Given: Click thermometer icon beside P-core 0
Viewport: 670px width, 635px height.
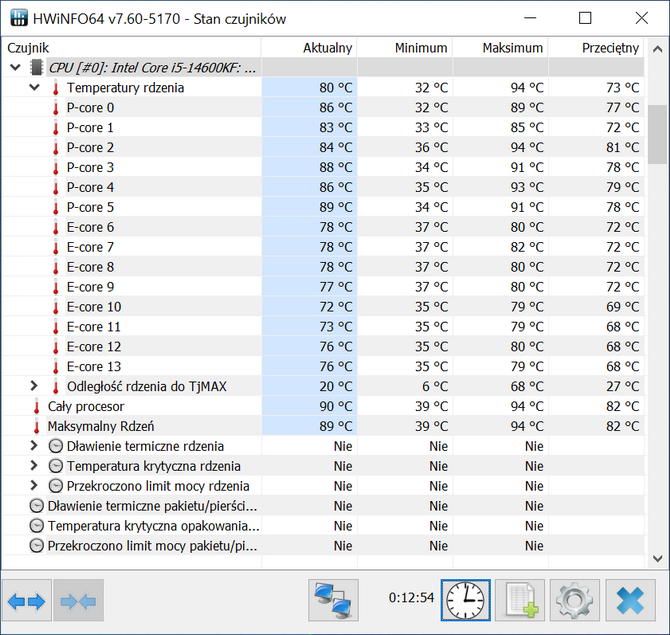Looking at the screenshot, I should point(56,108).
